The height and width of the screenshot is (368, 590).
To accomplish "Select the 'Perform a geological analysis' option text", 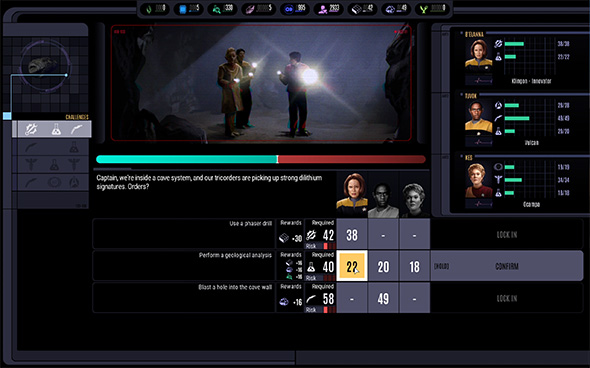I will [235, 255].
